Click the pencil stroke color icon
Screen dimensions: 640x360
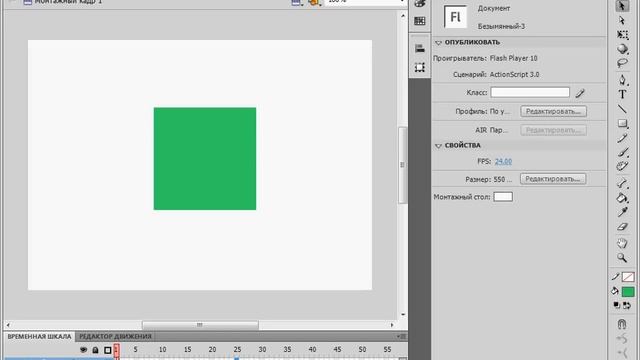coord(616,277)
